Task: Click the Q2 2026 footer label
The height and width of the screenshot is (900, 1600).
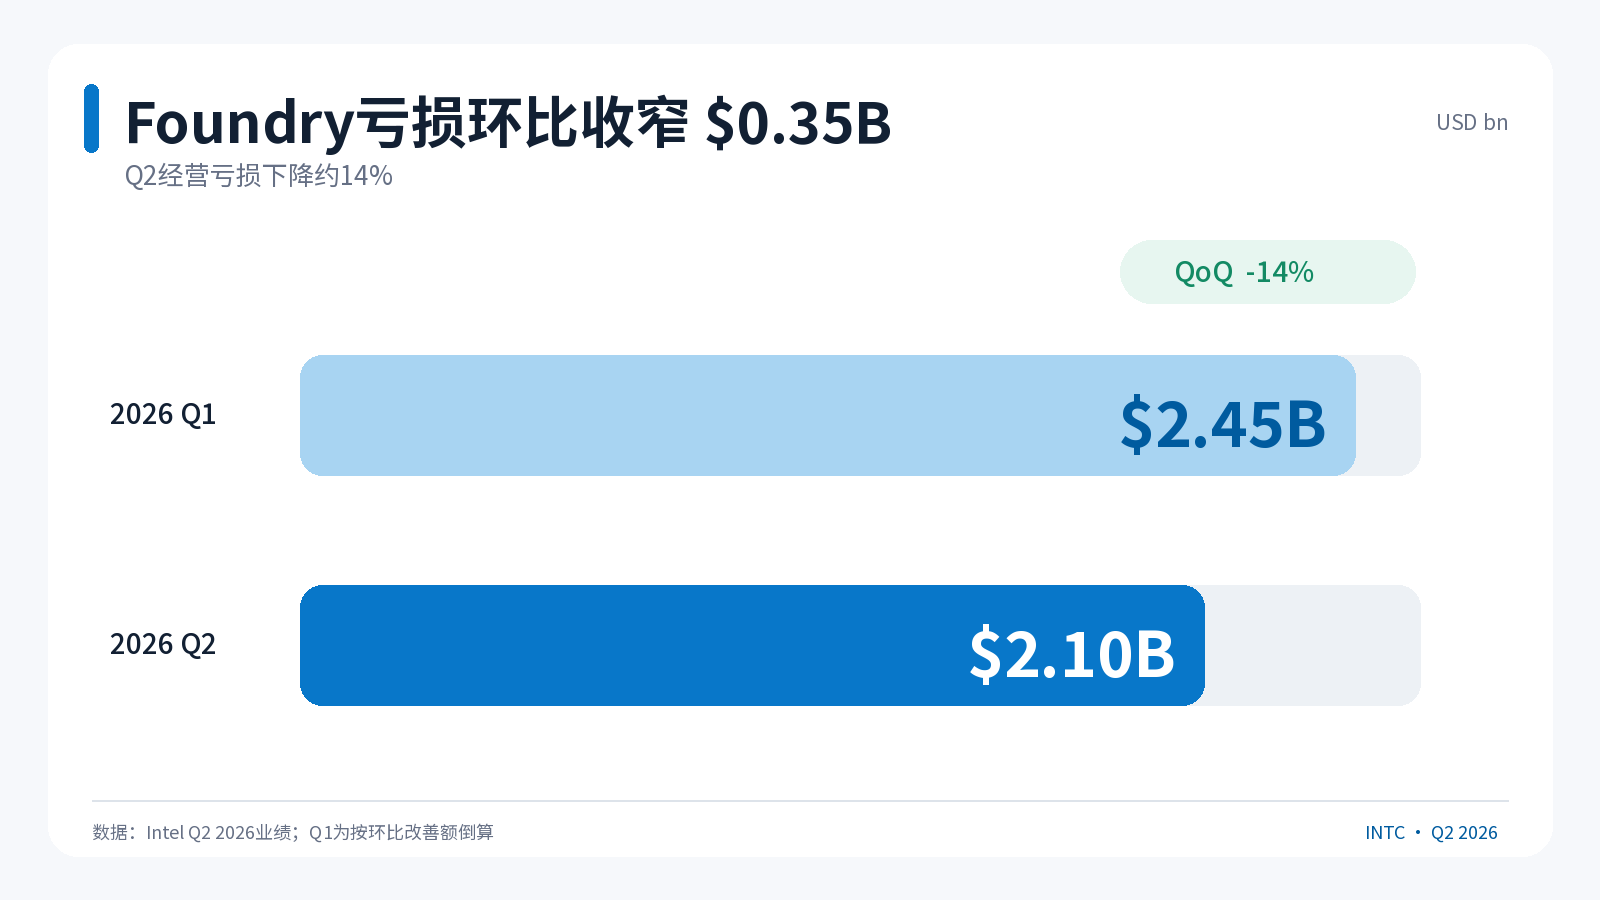Action: [x=1464, y=833]
